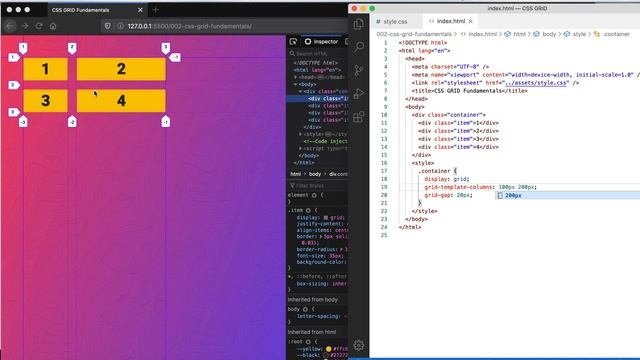The width and height of the screenshot is (640, 360).
Task: Click body in Inspector breadcrumb
Action: [315, 174]
